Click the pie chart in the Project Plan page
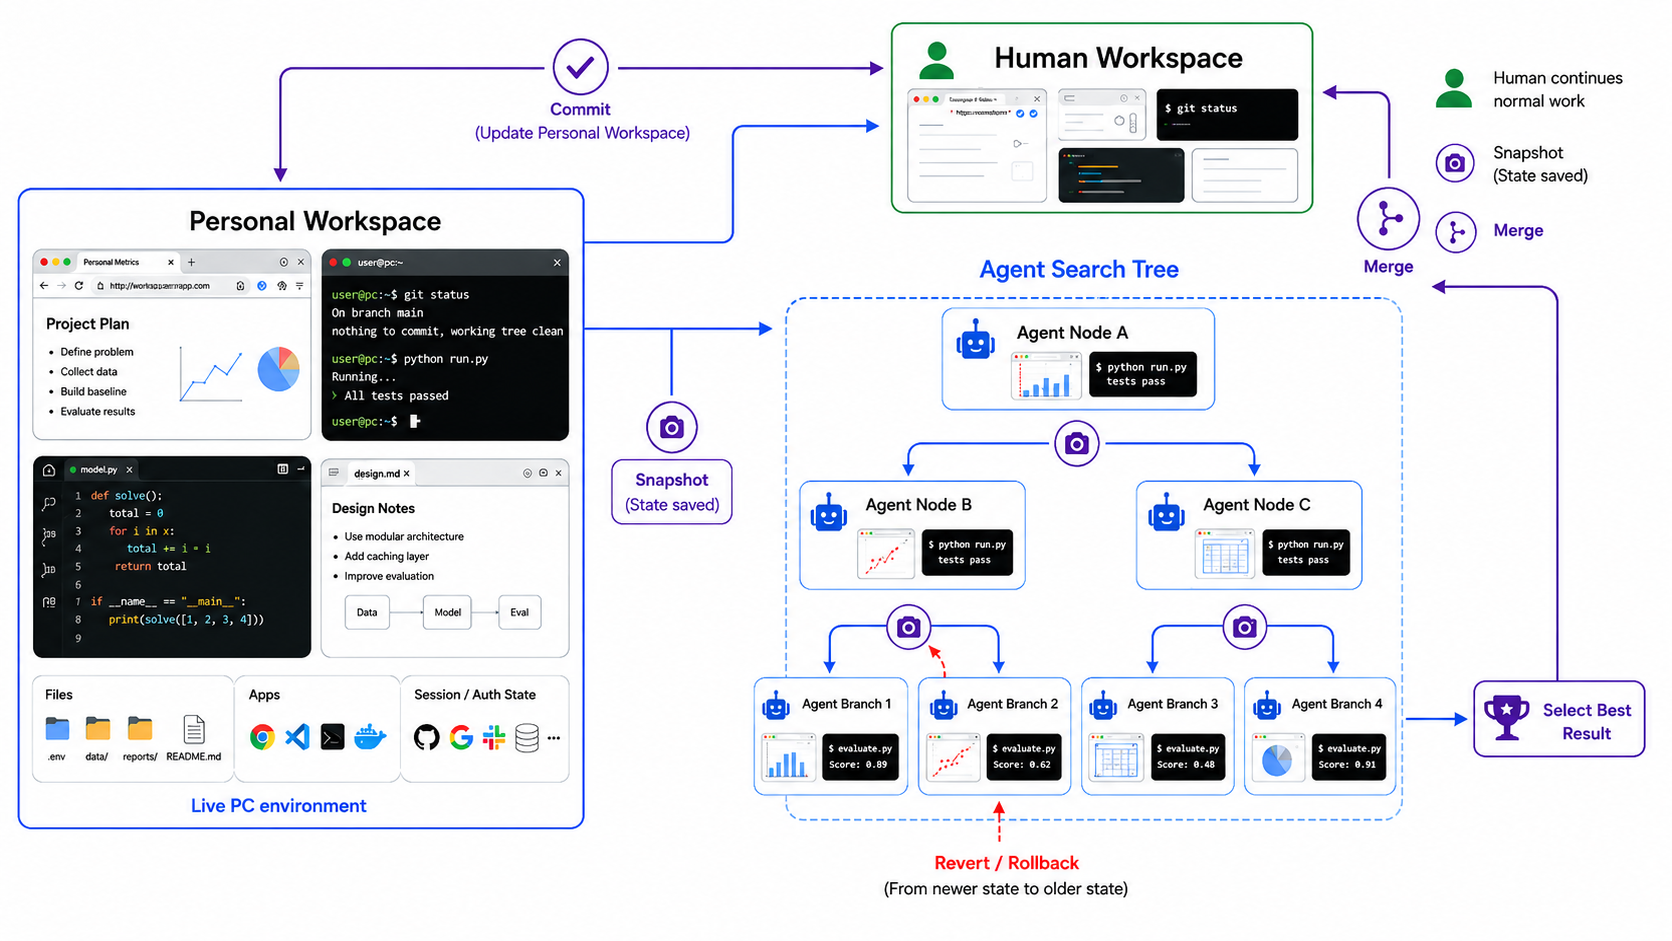This screenshot has width=1672, height=941. point(278,369)
